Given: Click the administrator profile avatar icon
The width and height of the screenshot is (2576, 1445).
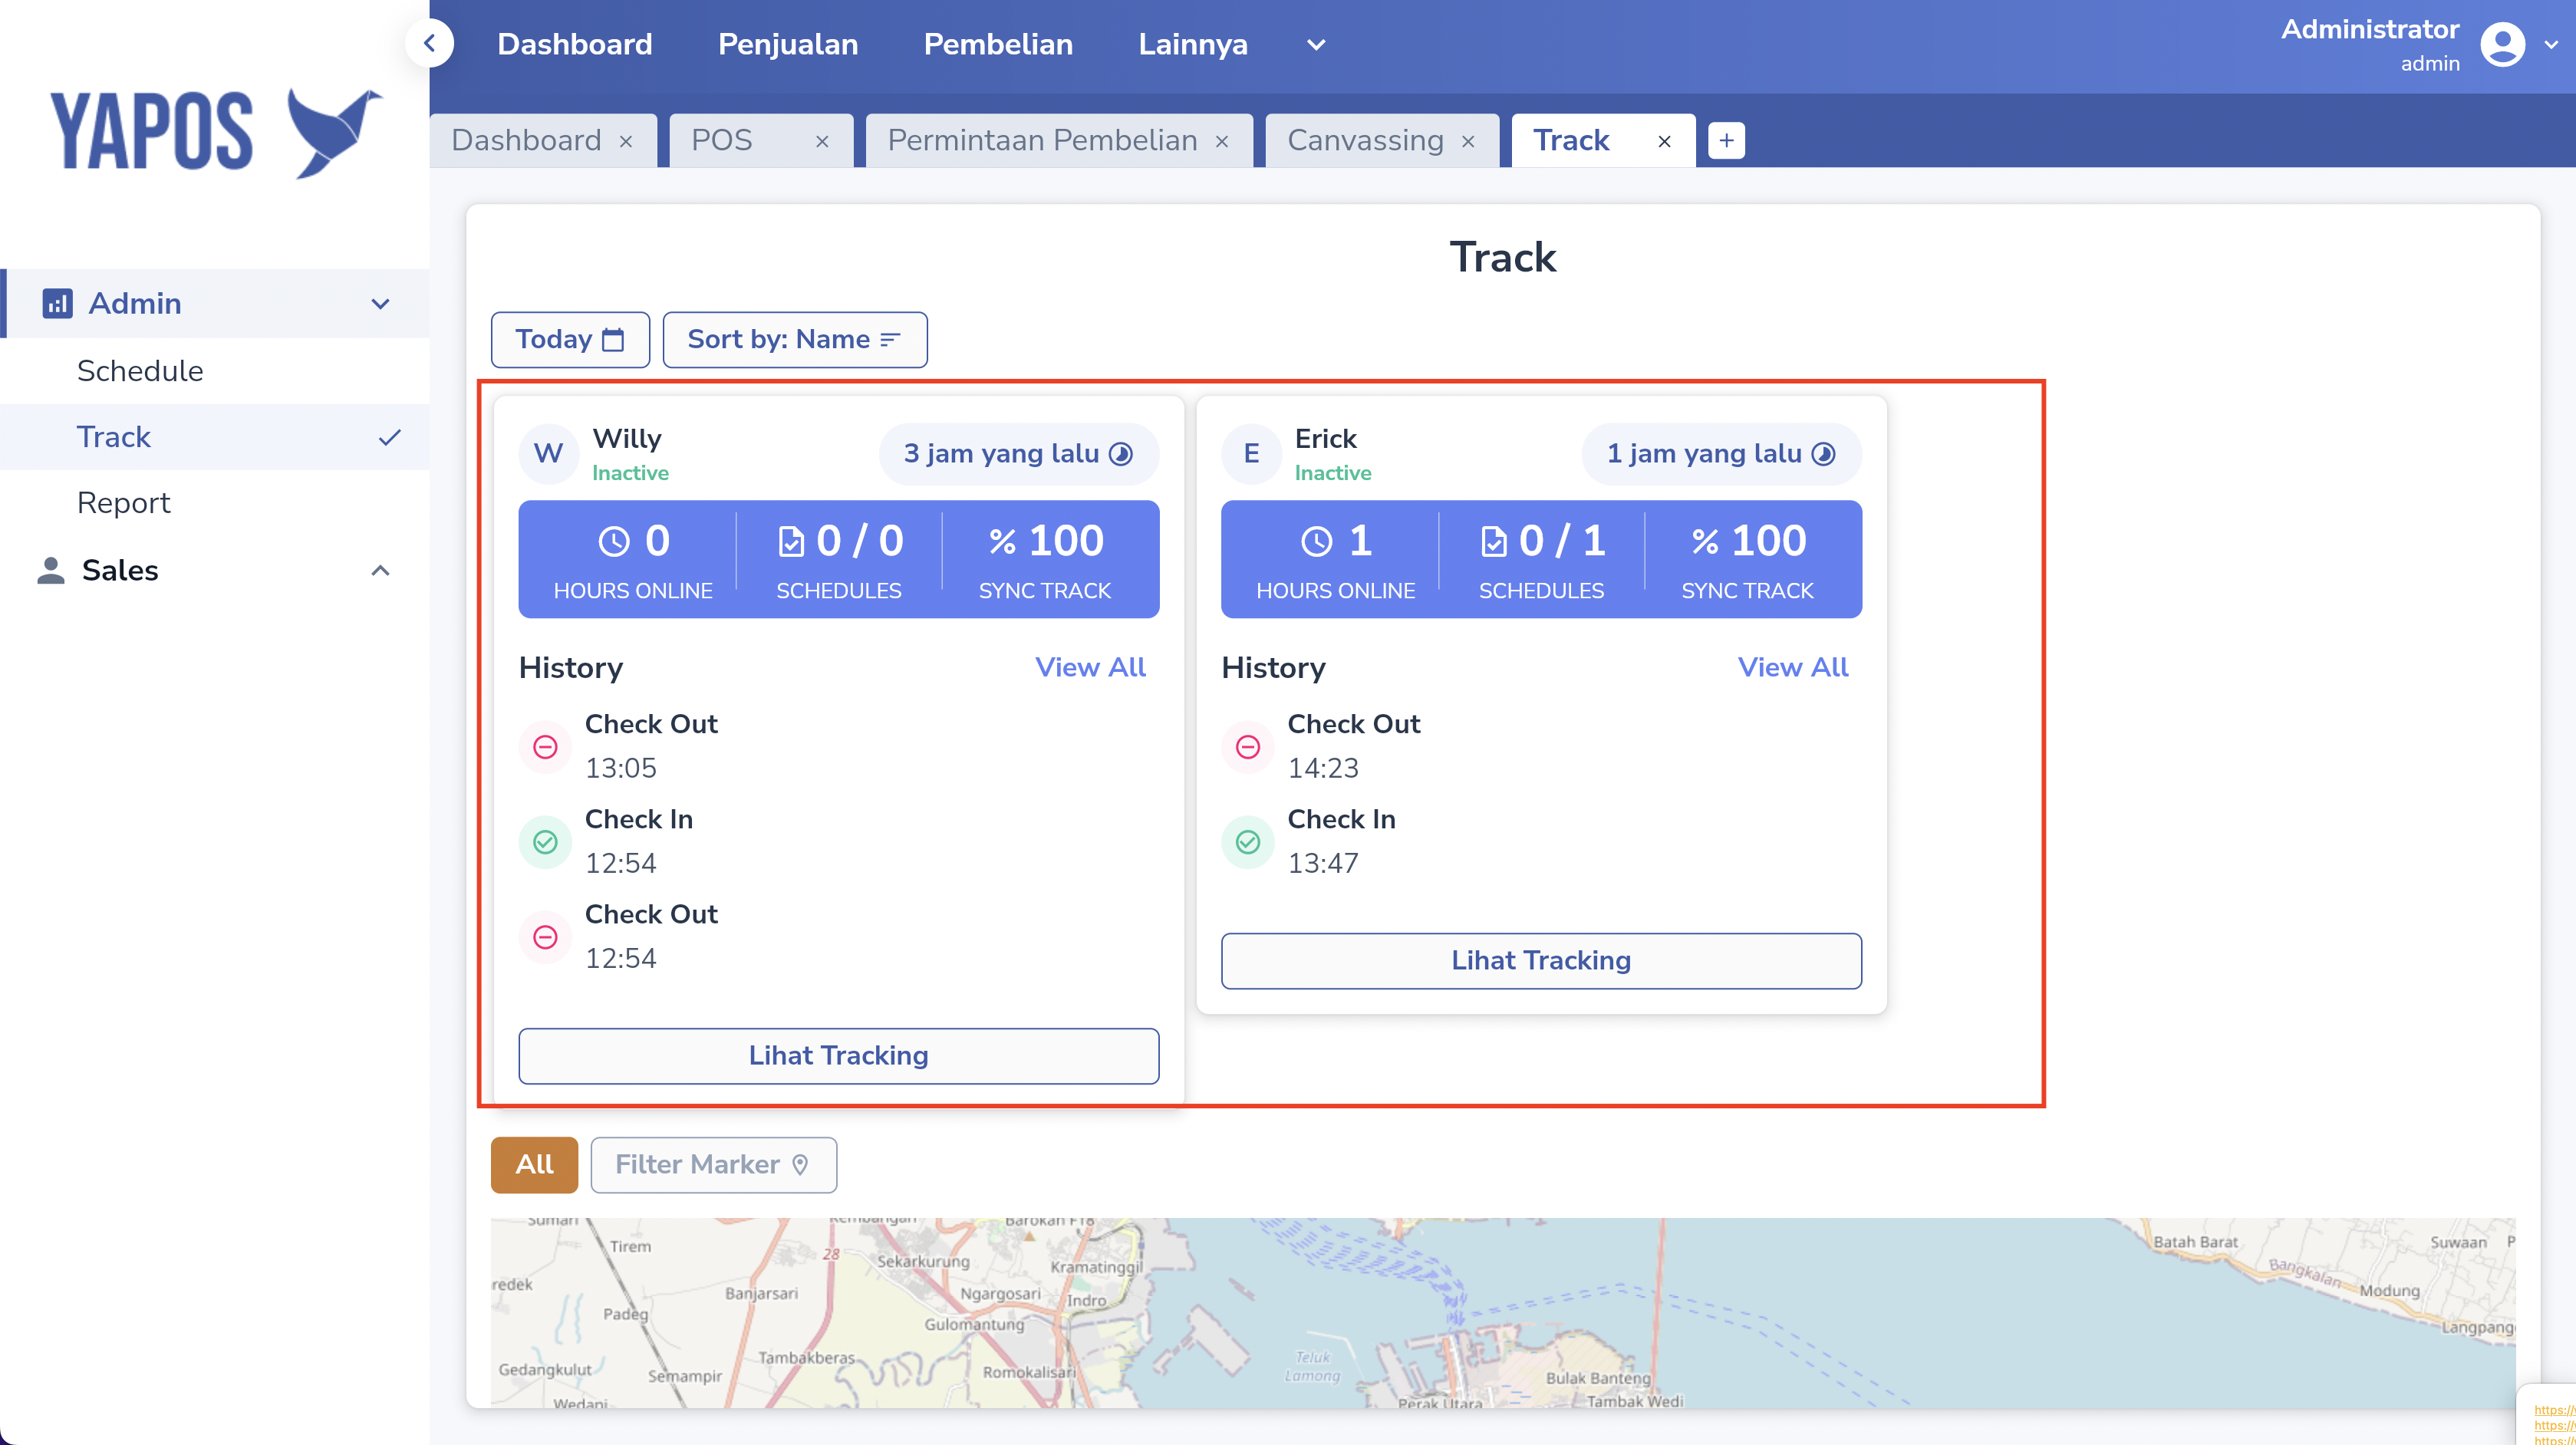Looking at the screenshot, I should (x=2502, y=44).
